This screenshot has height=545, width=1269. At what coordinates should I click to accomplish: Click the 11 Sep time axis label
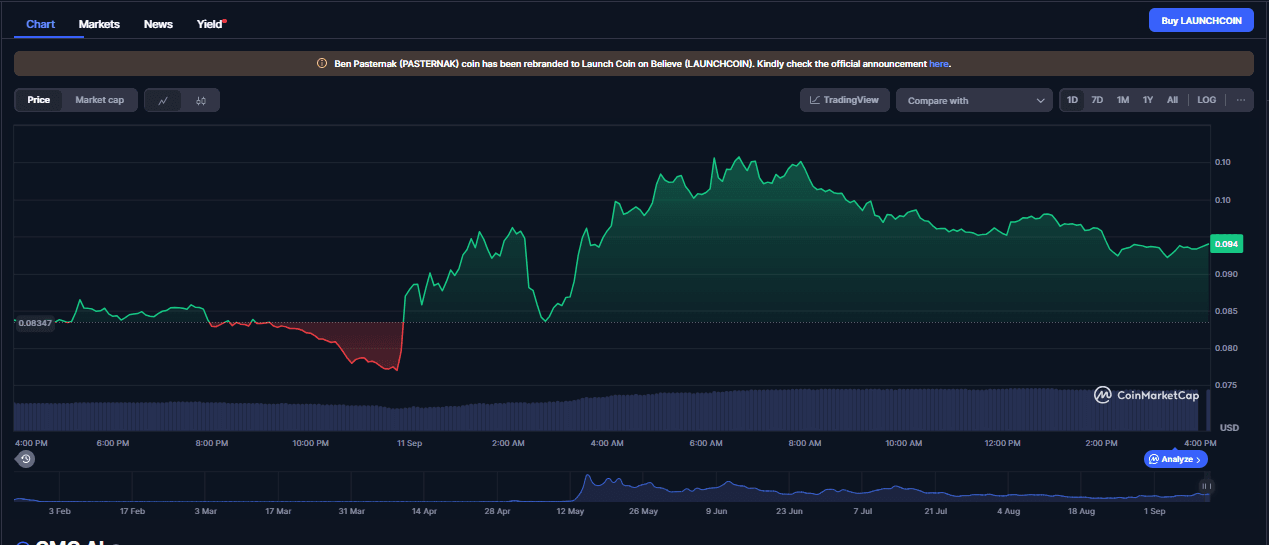tap(408, 442)
